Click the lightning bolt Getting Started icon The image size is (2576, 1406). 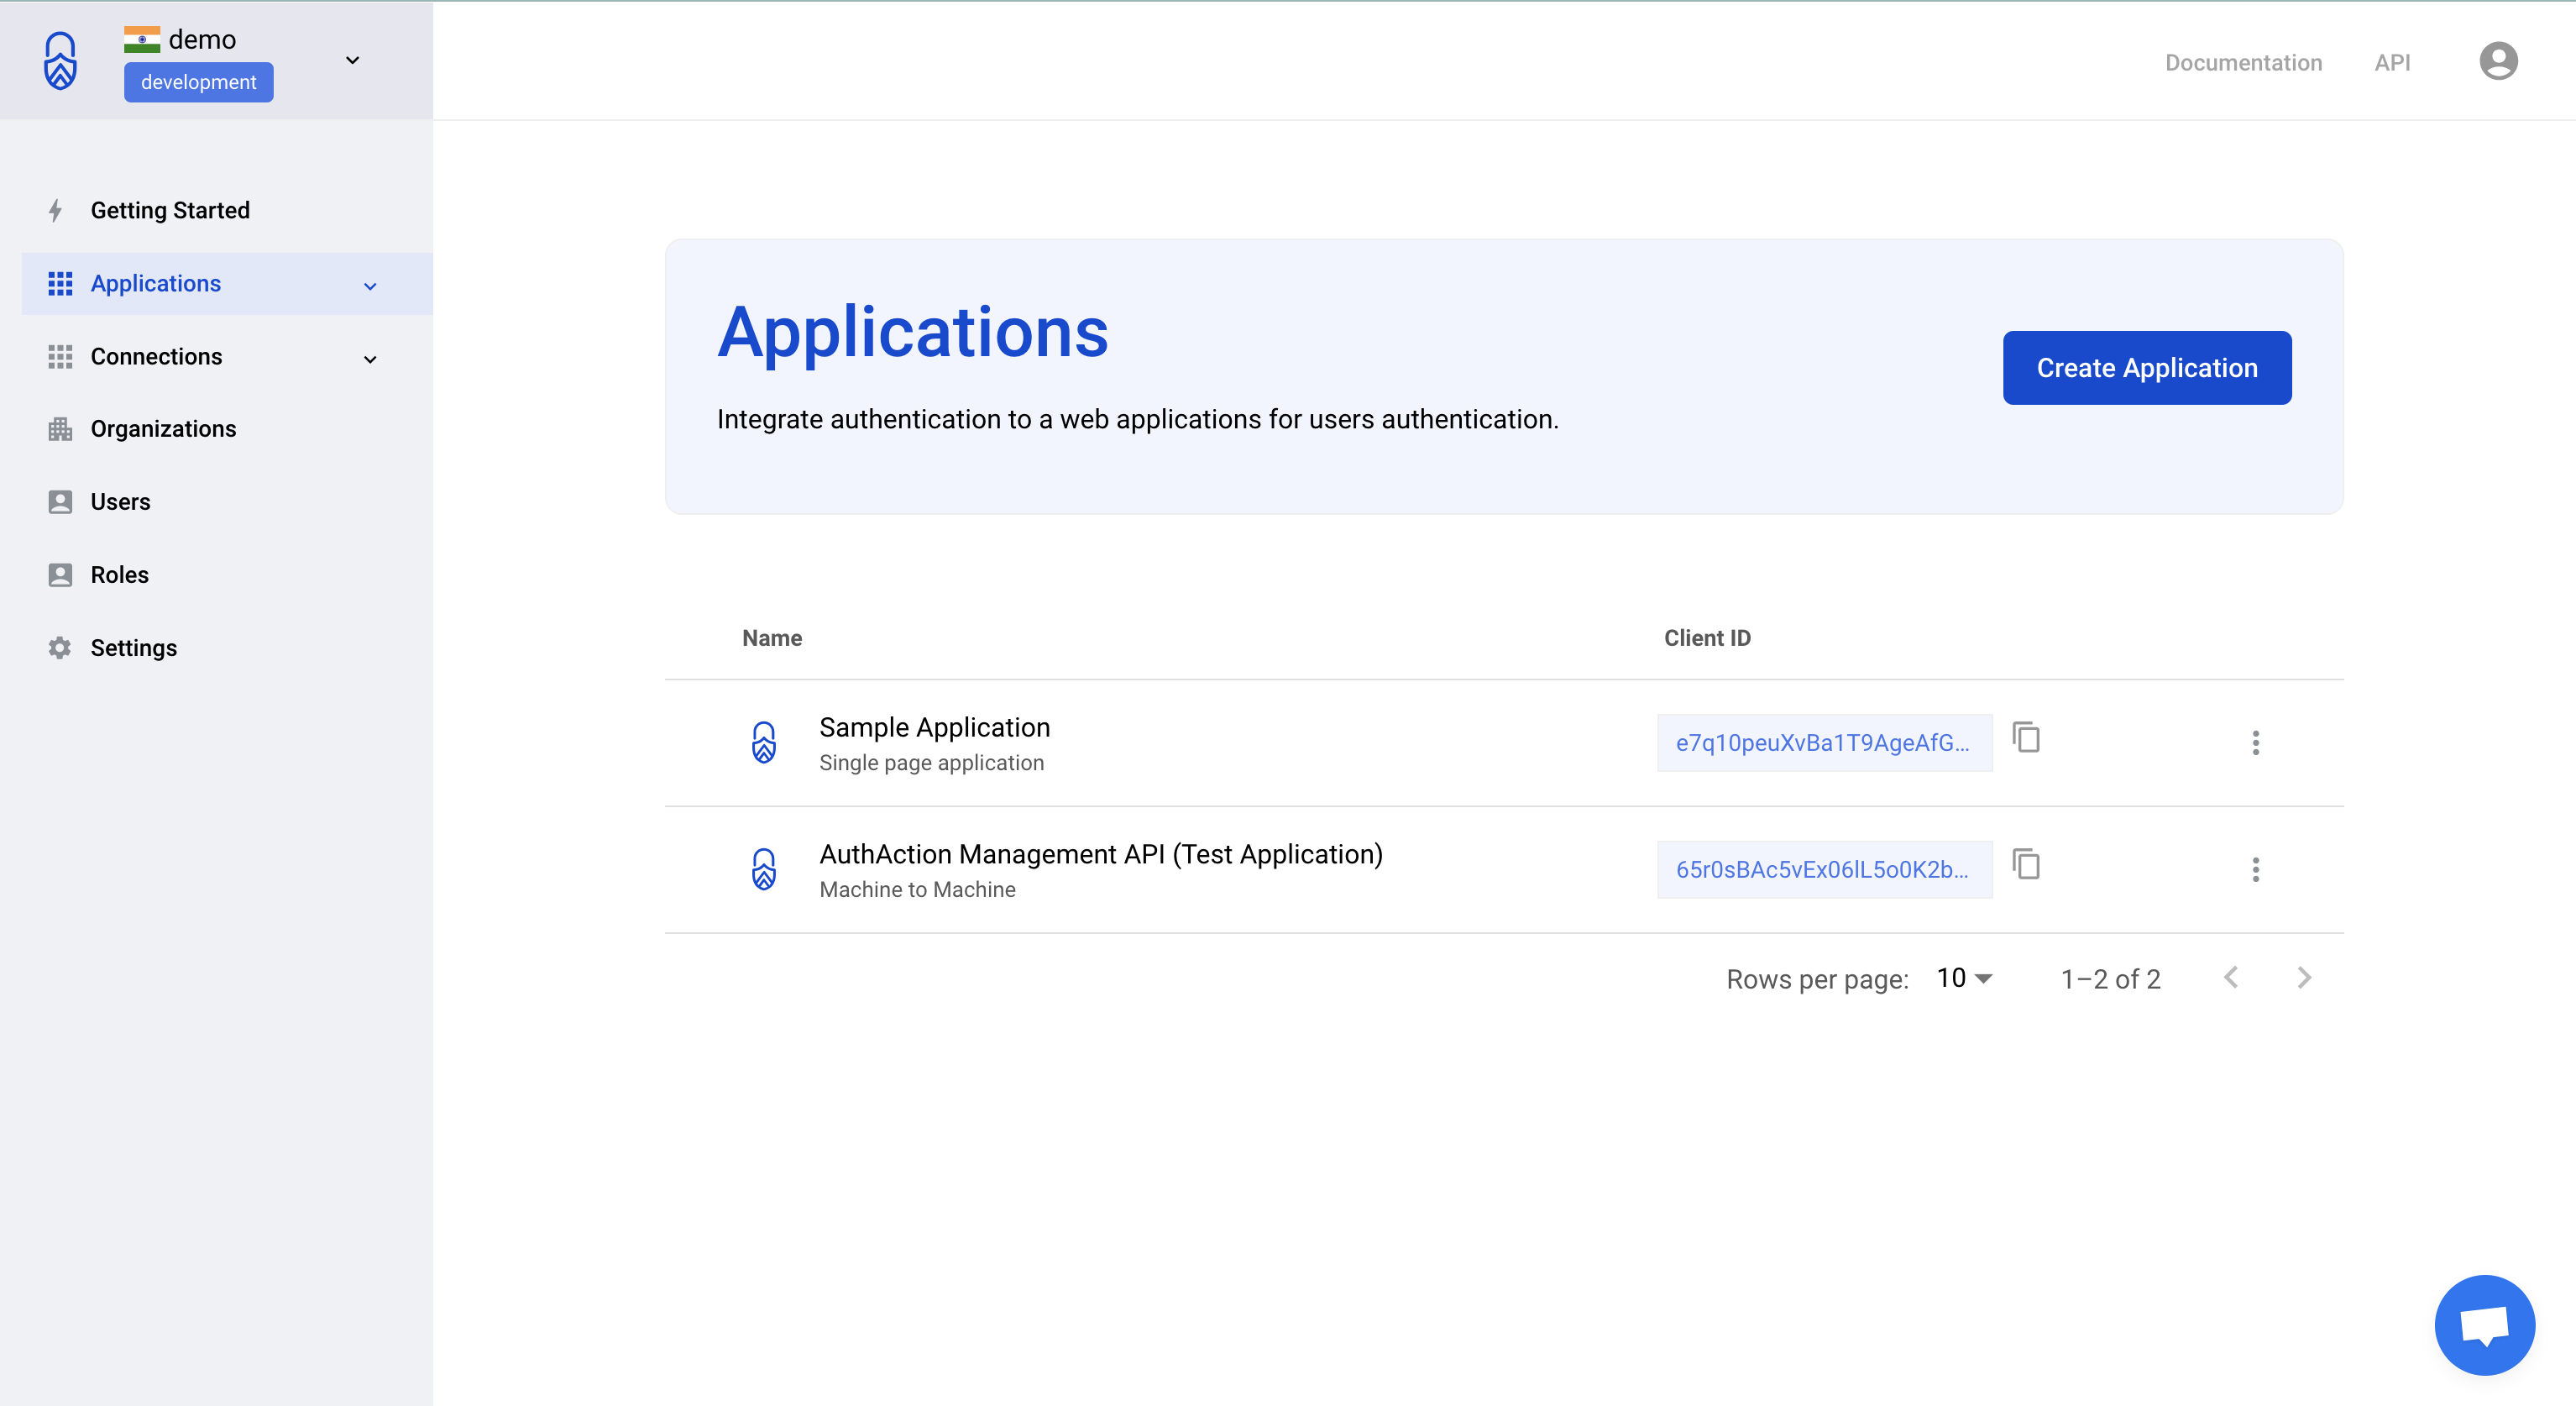click(x=56, y=210)
